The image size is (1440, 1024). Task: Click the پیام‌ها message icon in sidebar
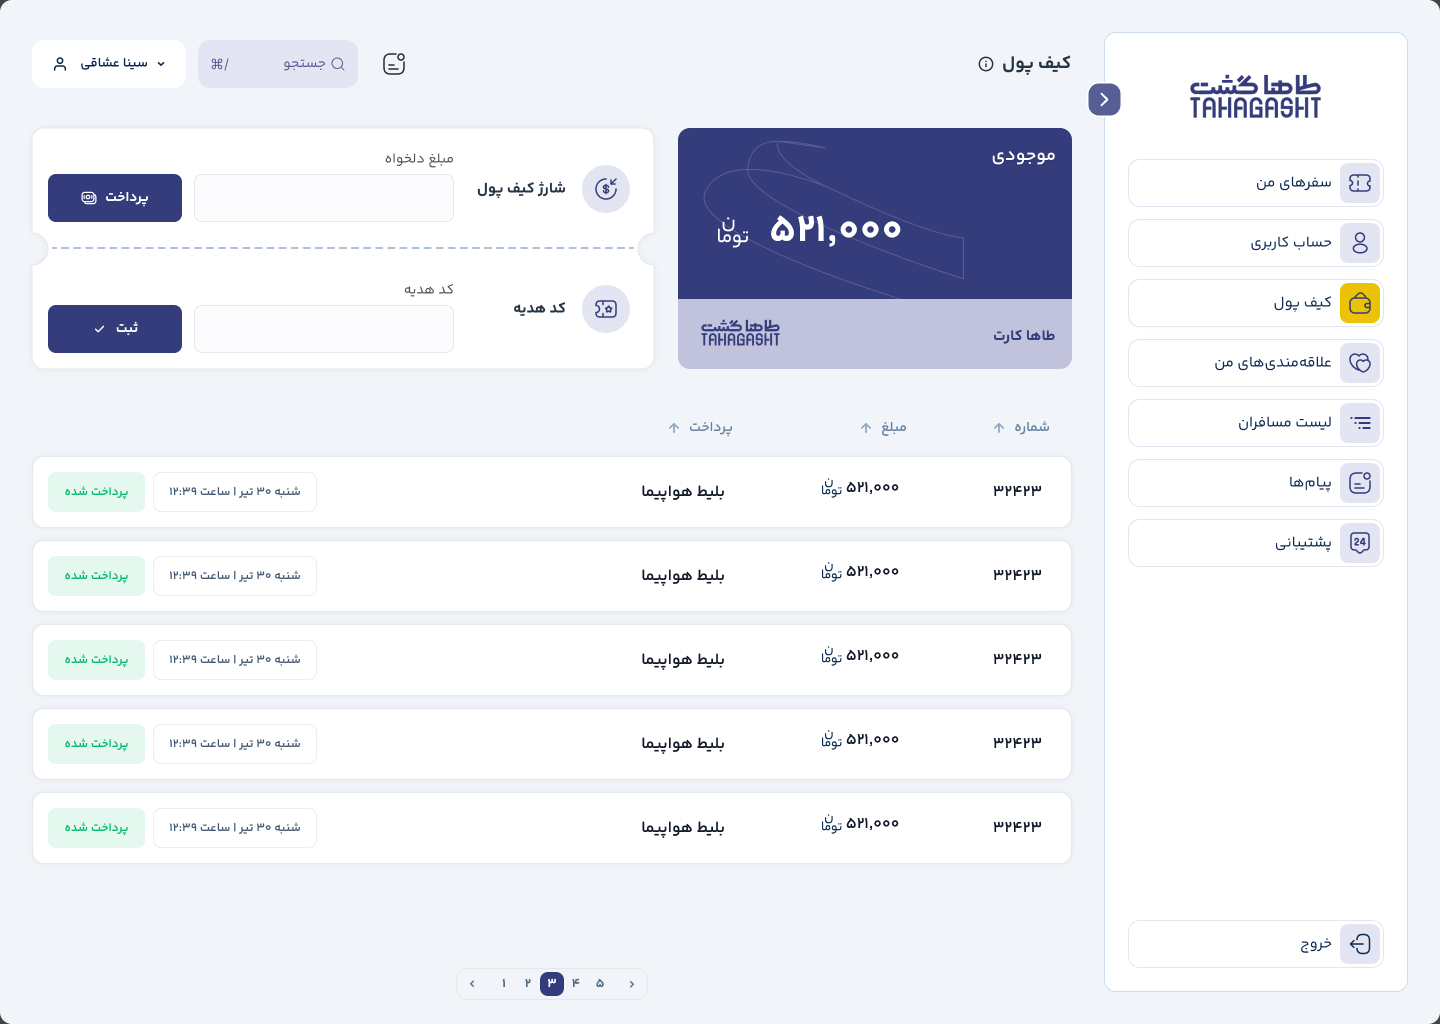1360,483
